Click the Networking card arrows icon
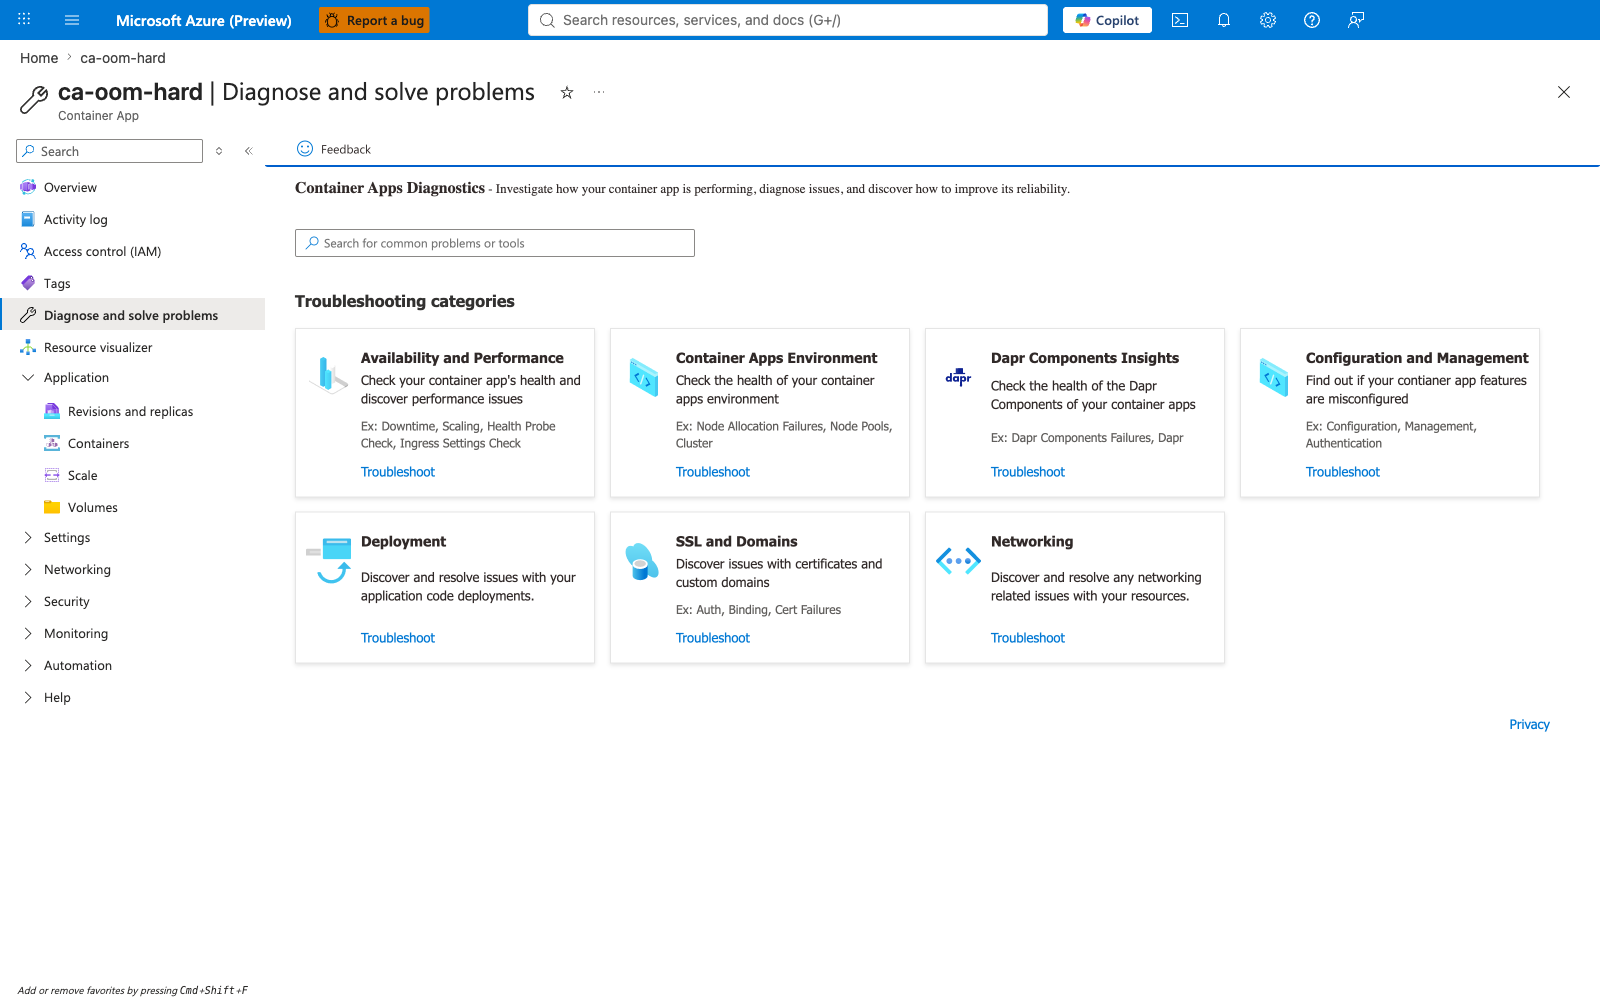The image size is (1600, 1000). click(958, 561)
